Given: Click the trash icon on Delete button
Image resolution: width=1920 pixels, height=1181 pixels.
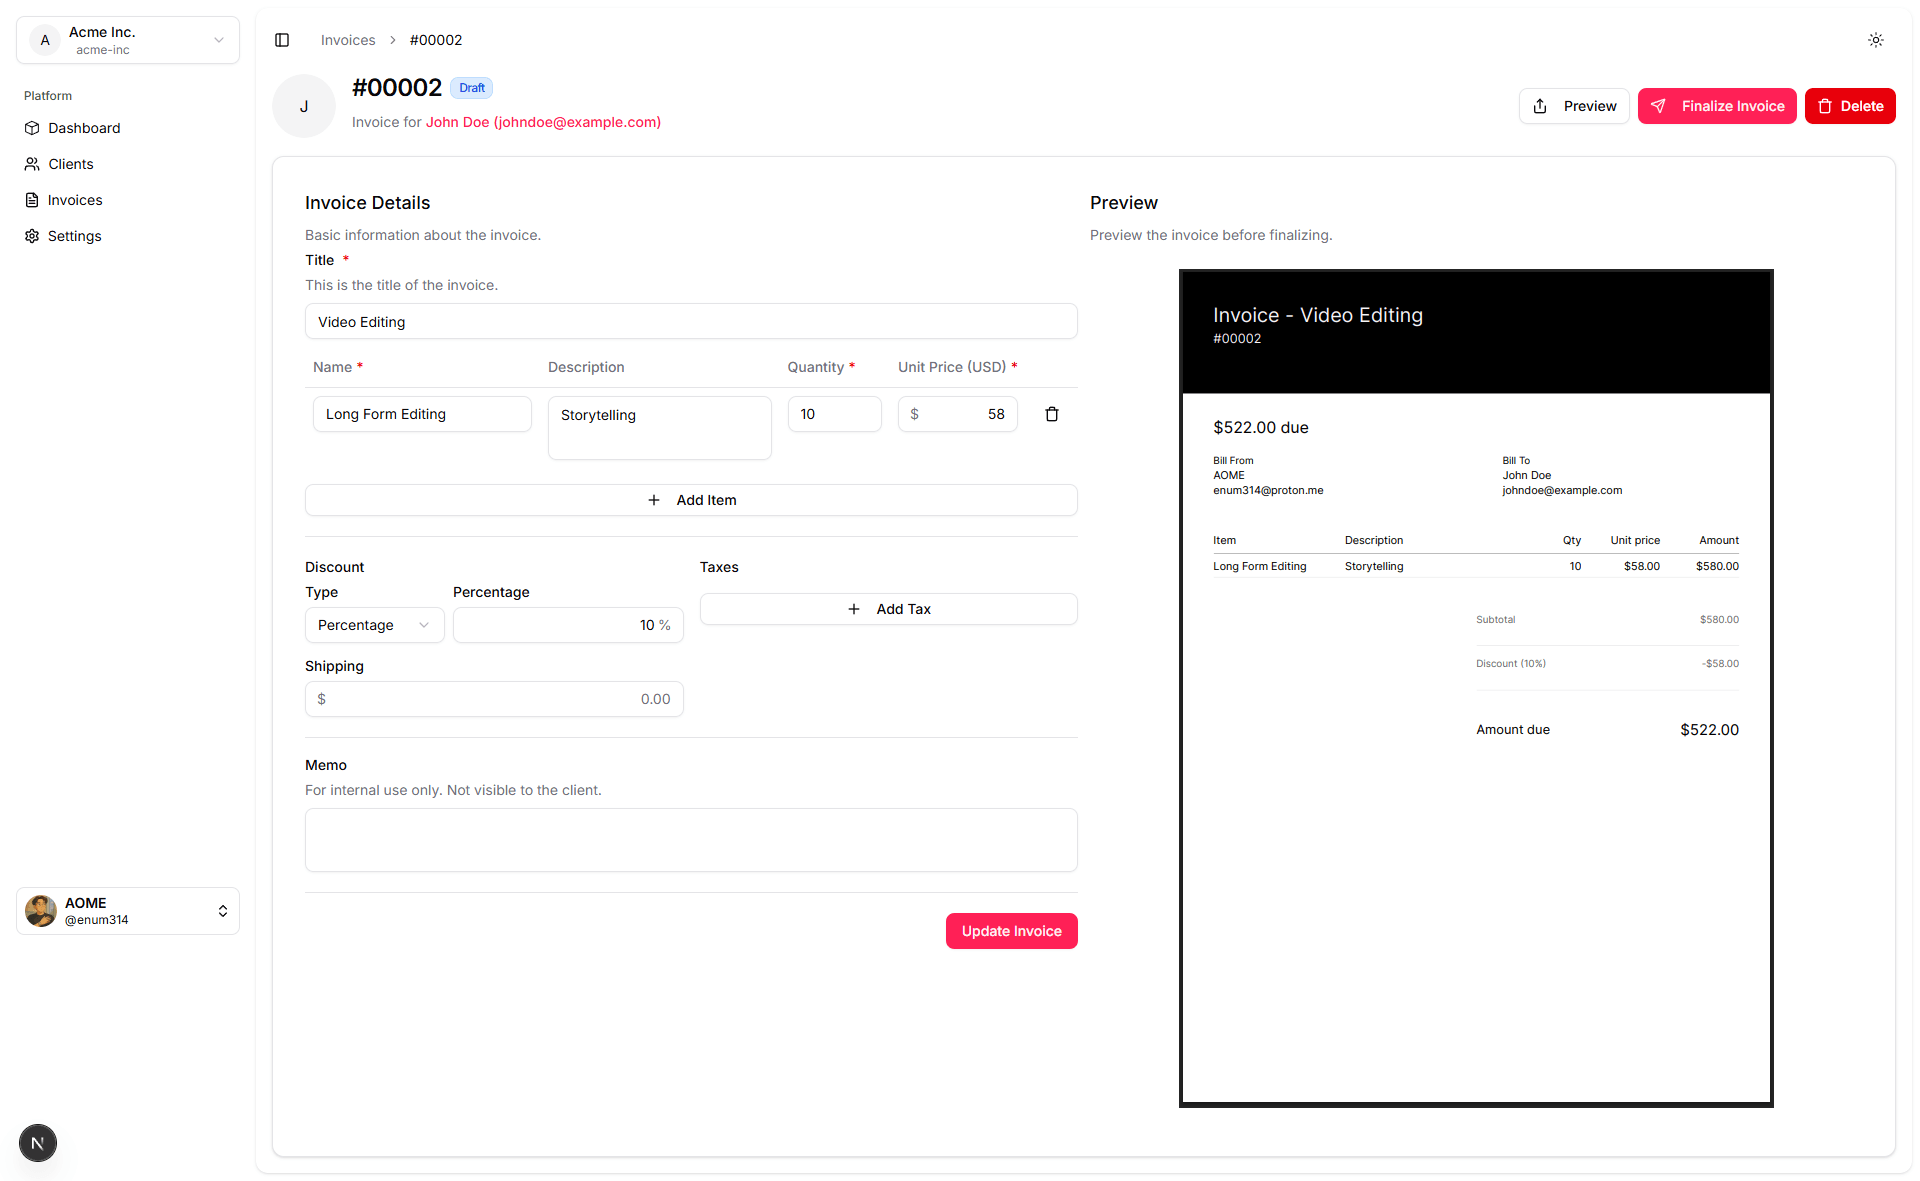Looking at the screenshot, I should point(1825,106).
